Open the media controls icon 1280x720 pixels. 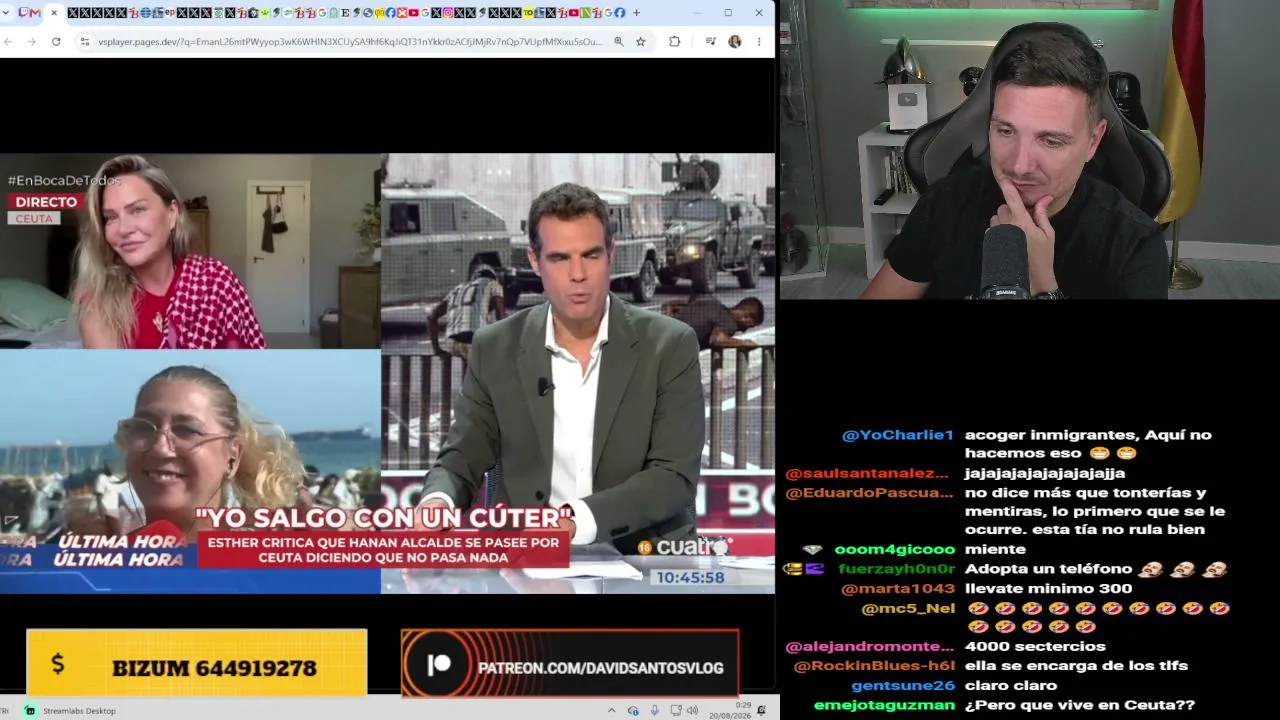point(710,42)
